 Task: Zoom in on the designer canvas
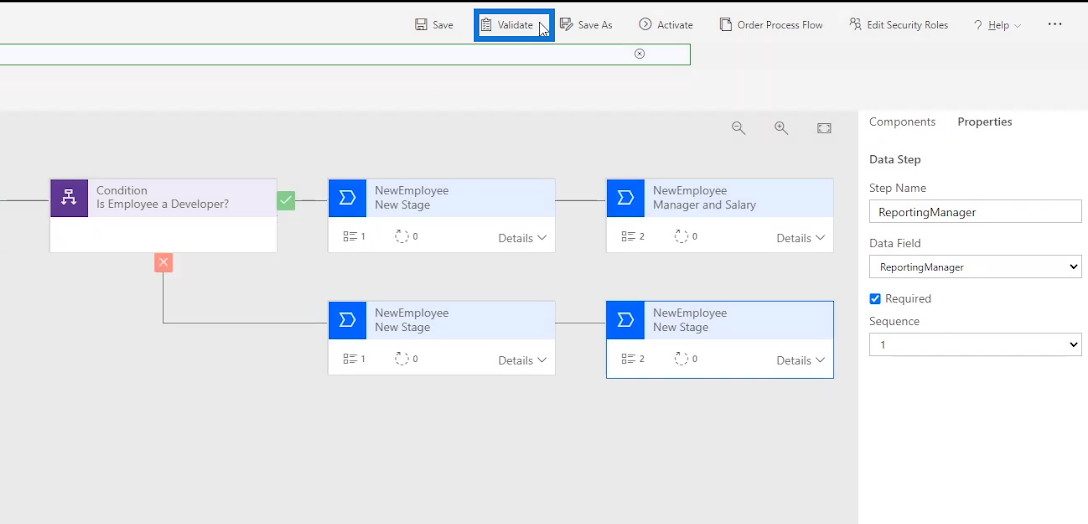pos(781,128)
